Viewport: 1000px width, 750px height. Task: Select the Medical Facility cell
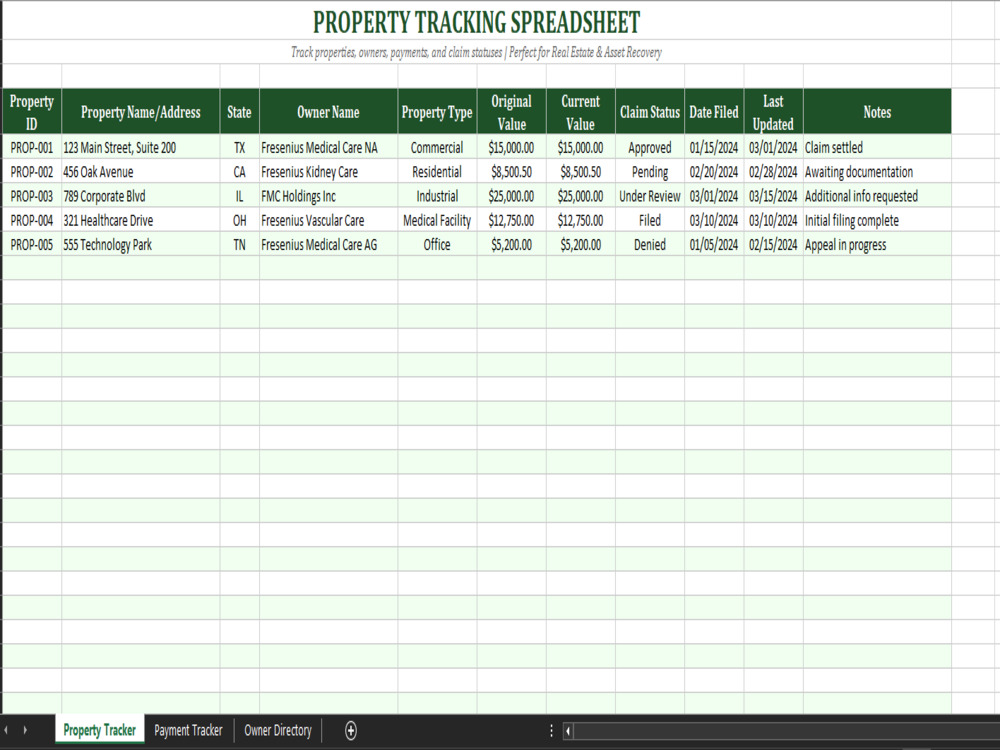[x=437, y=220]
